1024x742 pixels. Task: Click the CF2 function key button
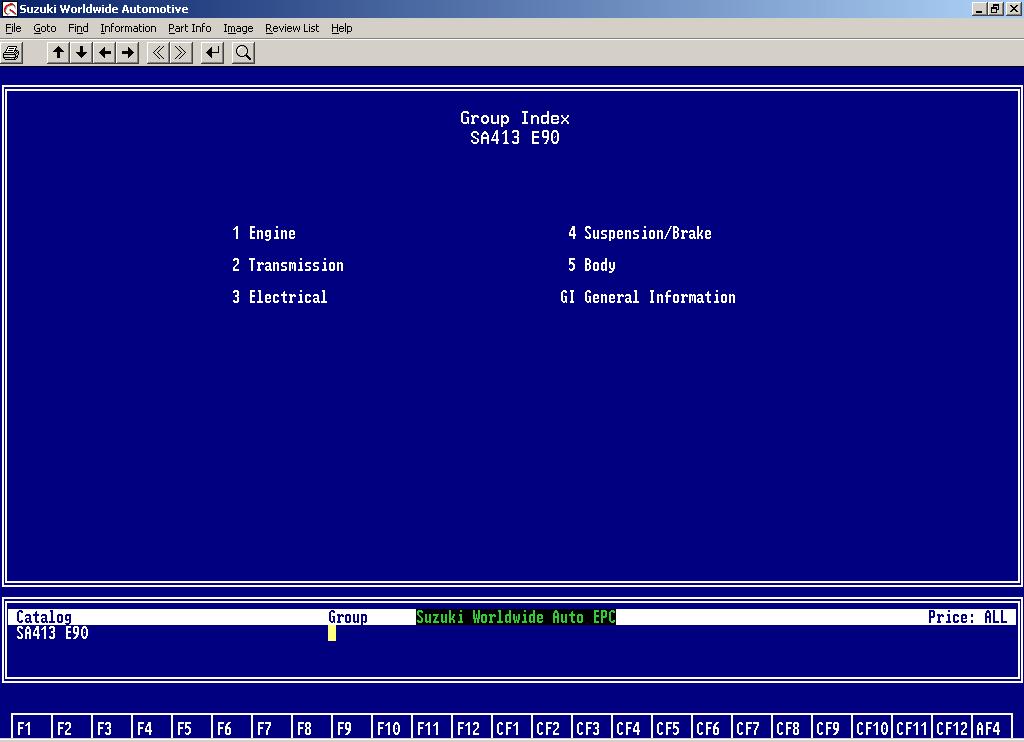point(551,728)
